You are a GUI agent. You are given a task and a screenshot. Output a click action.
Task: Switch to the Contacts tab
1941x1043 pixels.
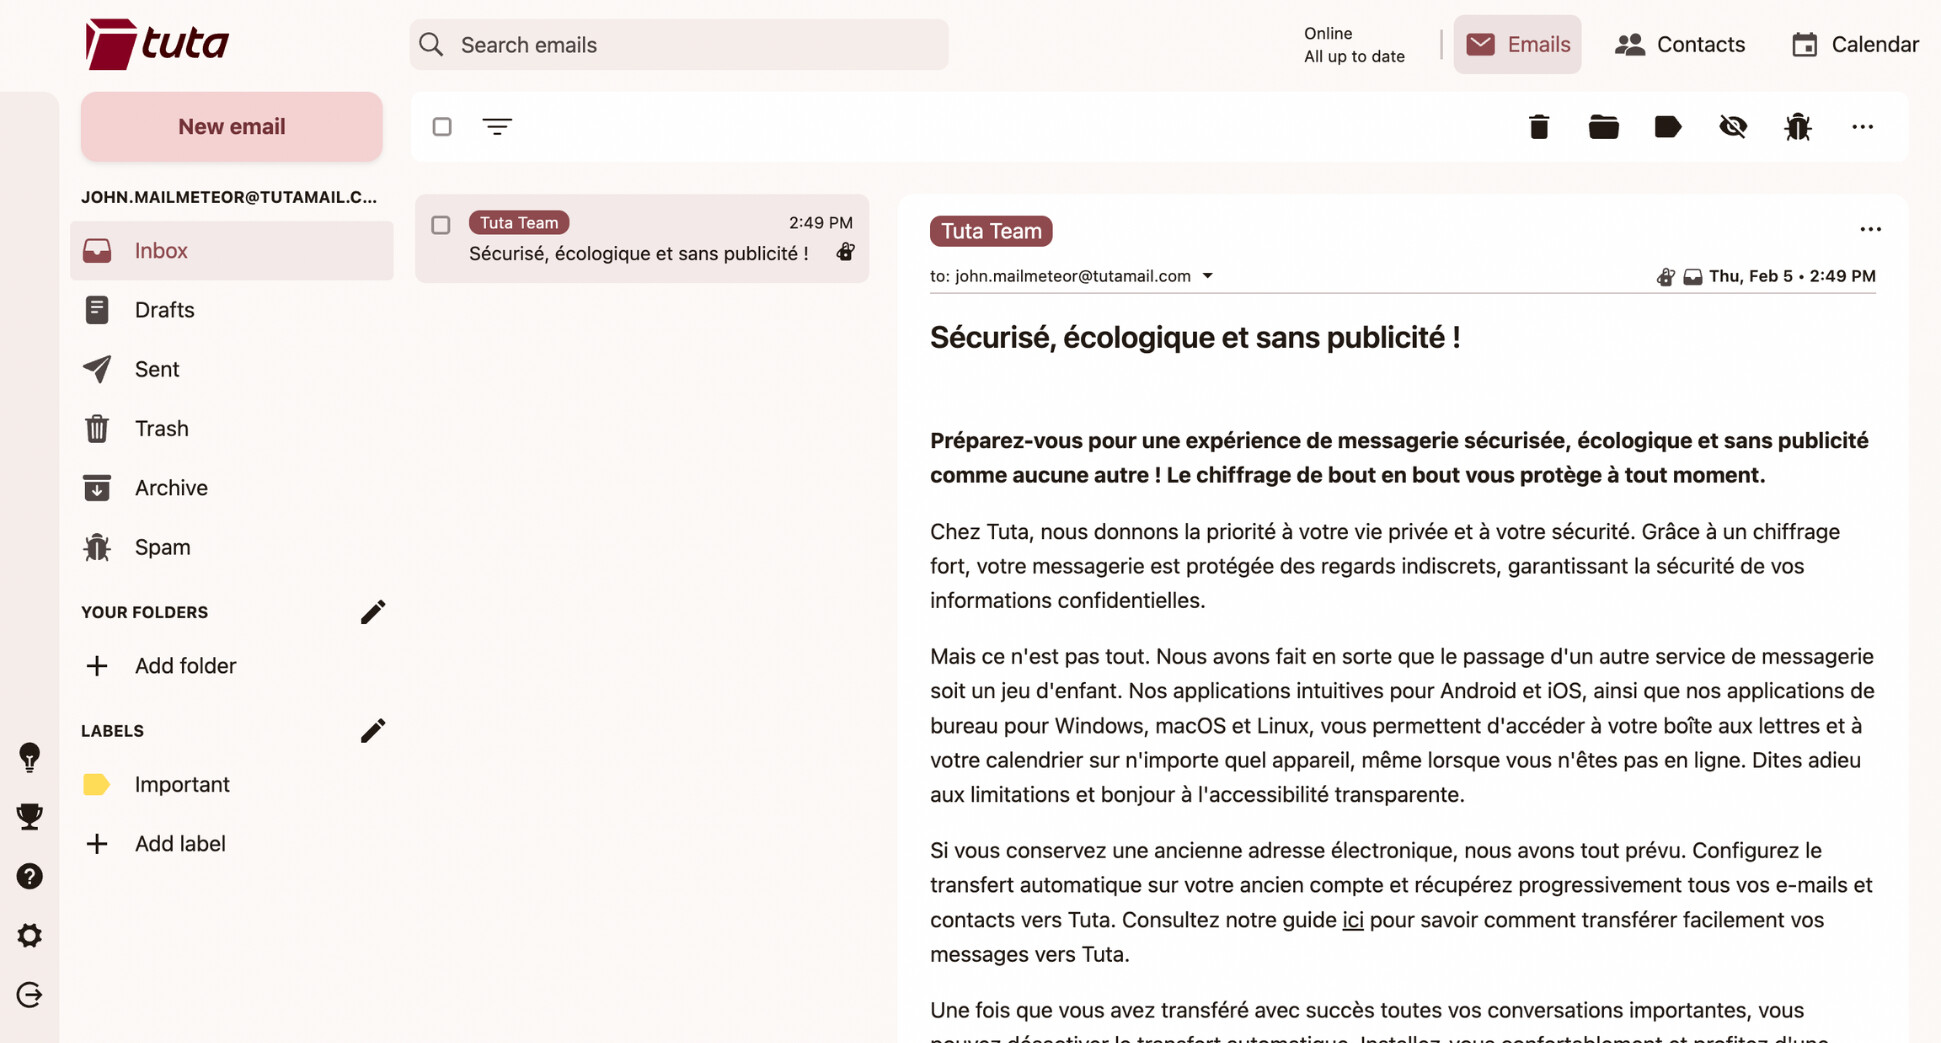click(x=1680, y=45)
